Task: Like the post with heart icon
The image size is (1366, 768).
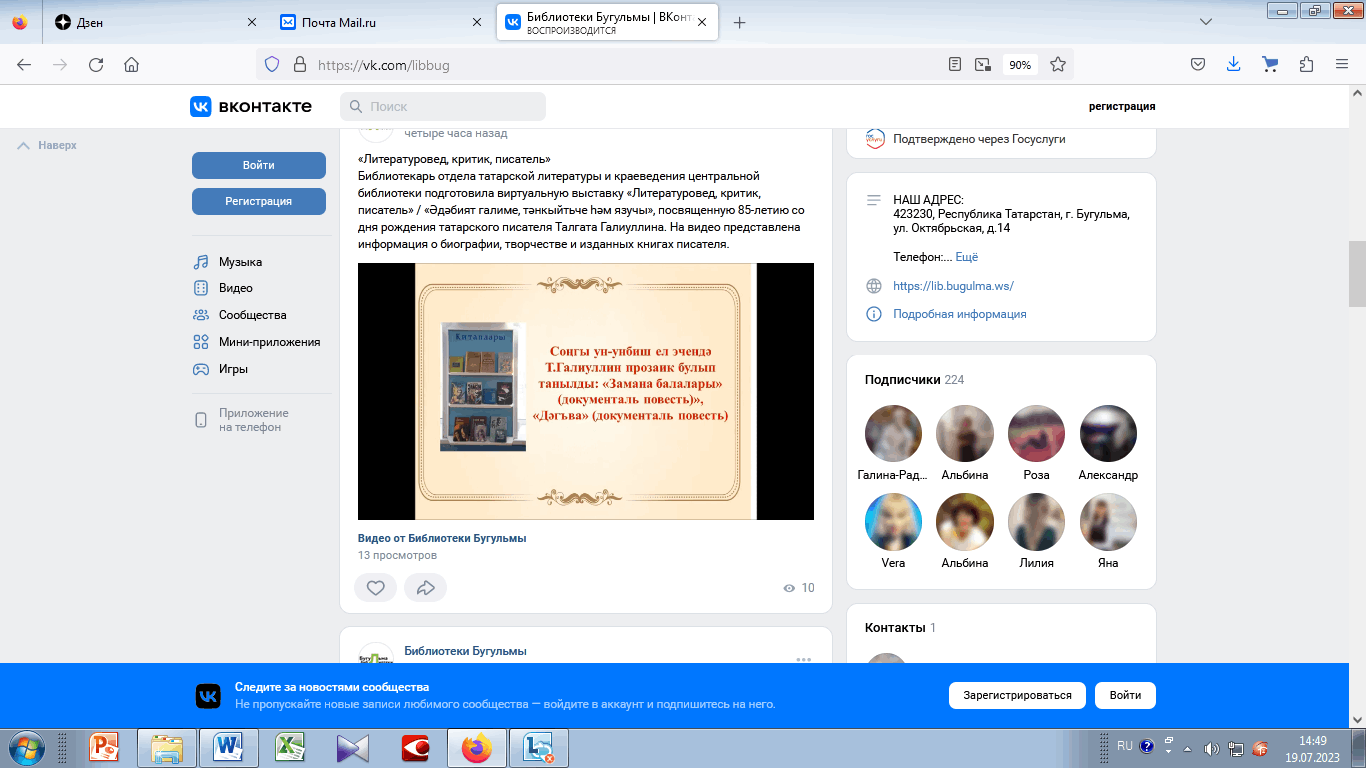Action: (x=376, y=588)
